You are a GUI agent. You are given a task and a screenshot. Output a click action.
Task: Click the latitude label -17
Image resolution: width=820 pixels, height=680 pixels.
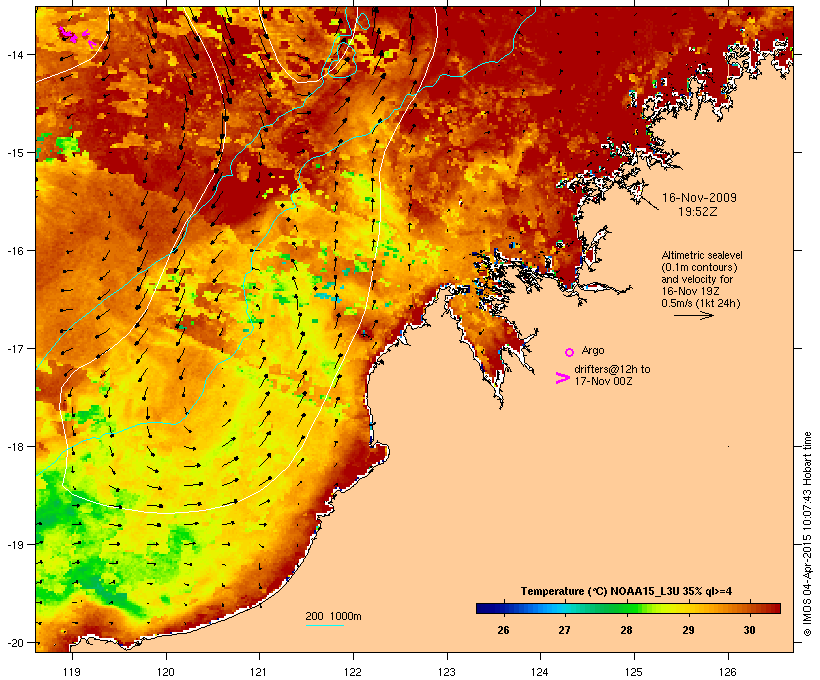14,348
